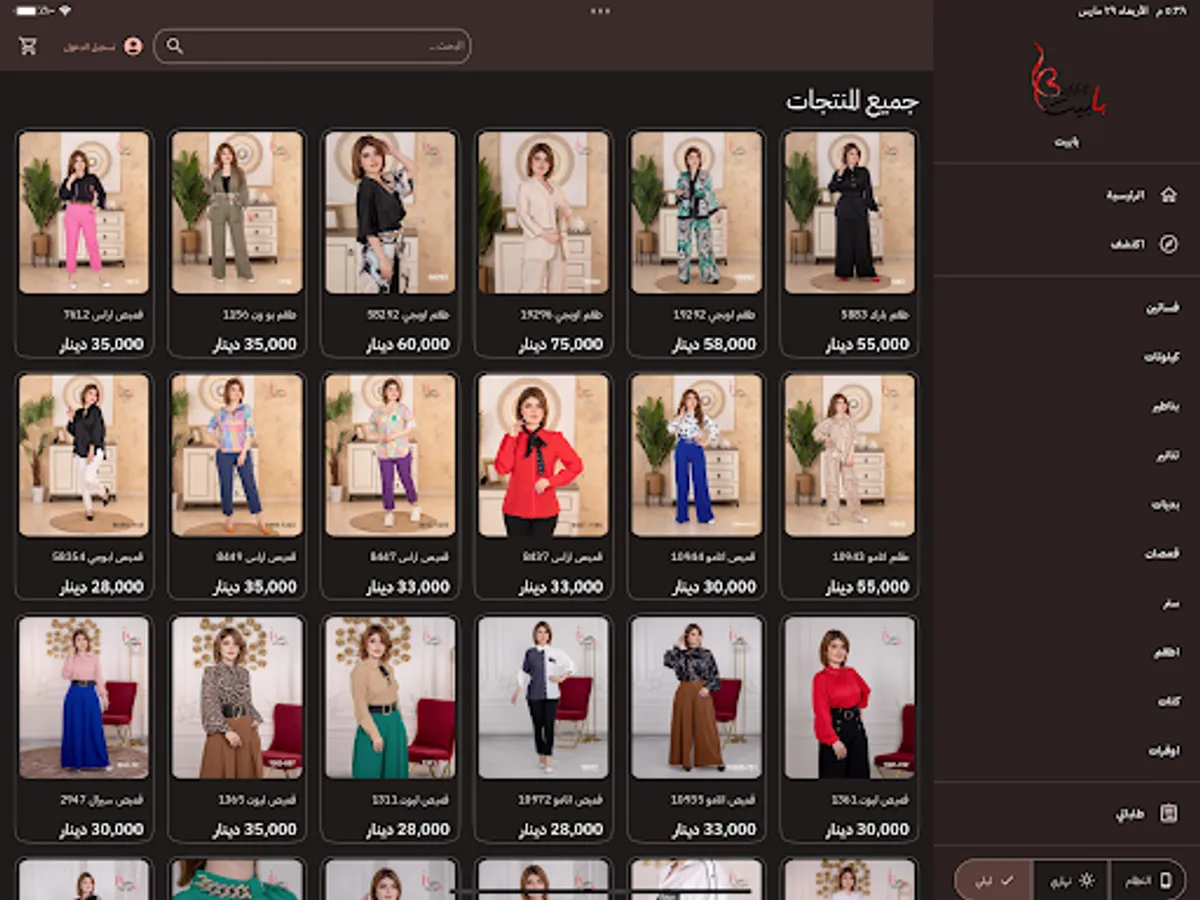The width and height of the screenshot is (1200, 900).
Task: Open brown trousers product 10955 photo
Action: click(x=697, y=698)
